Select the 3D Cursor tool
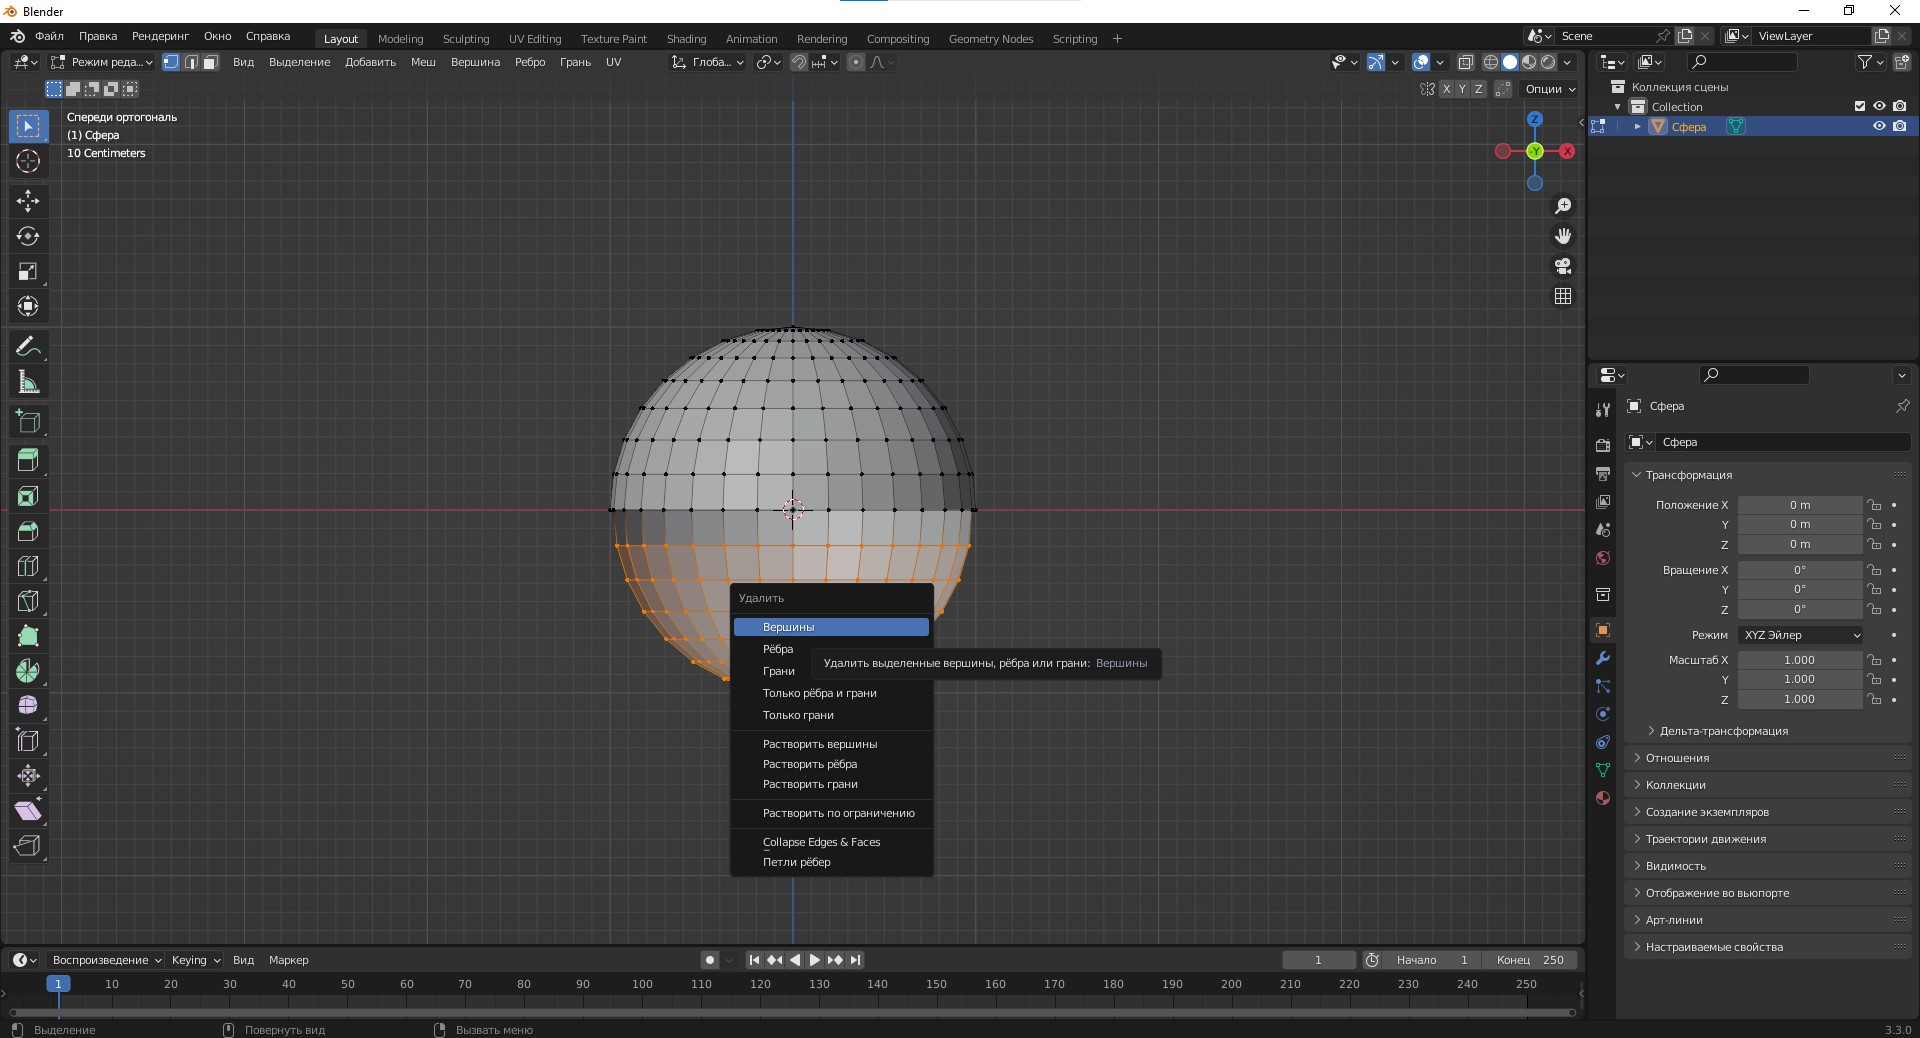Screen dimensions: 1920x1038 click(x=28, y=161)
